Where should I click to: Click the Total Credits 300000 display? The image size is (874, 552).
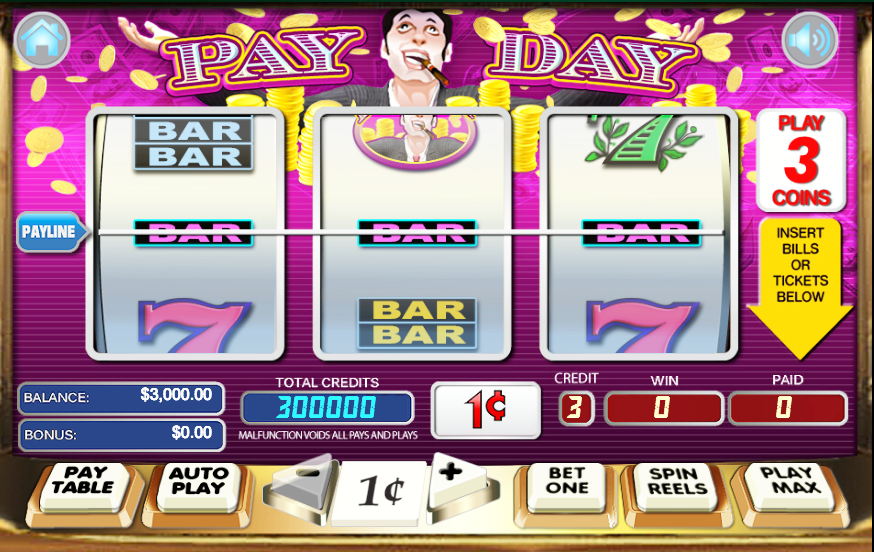(327, 408)
